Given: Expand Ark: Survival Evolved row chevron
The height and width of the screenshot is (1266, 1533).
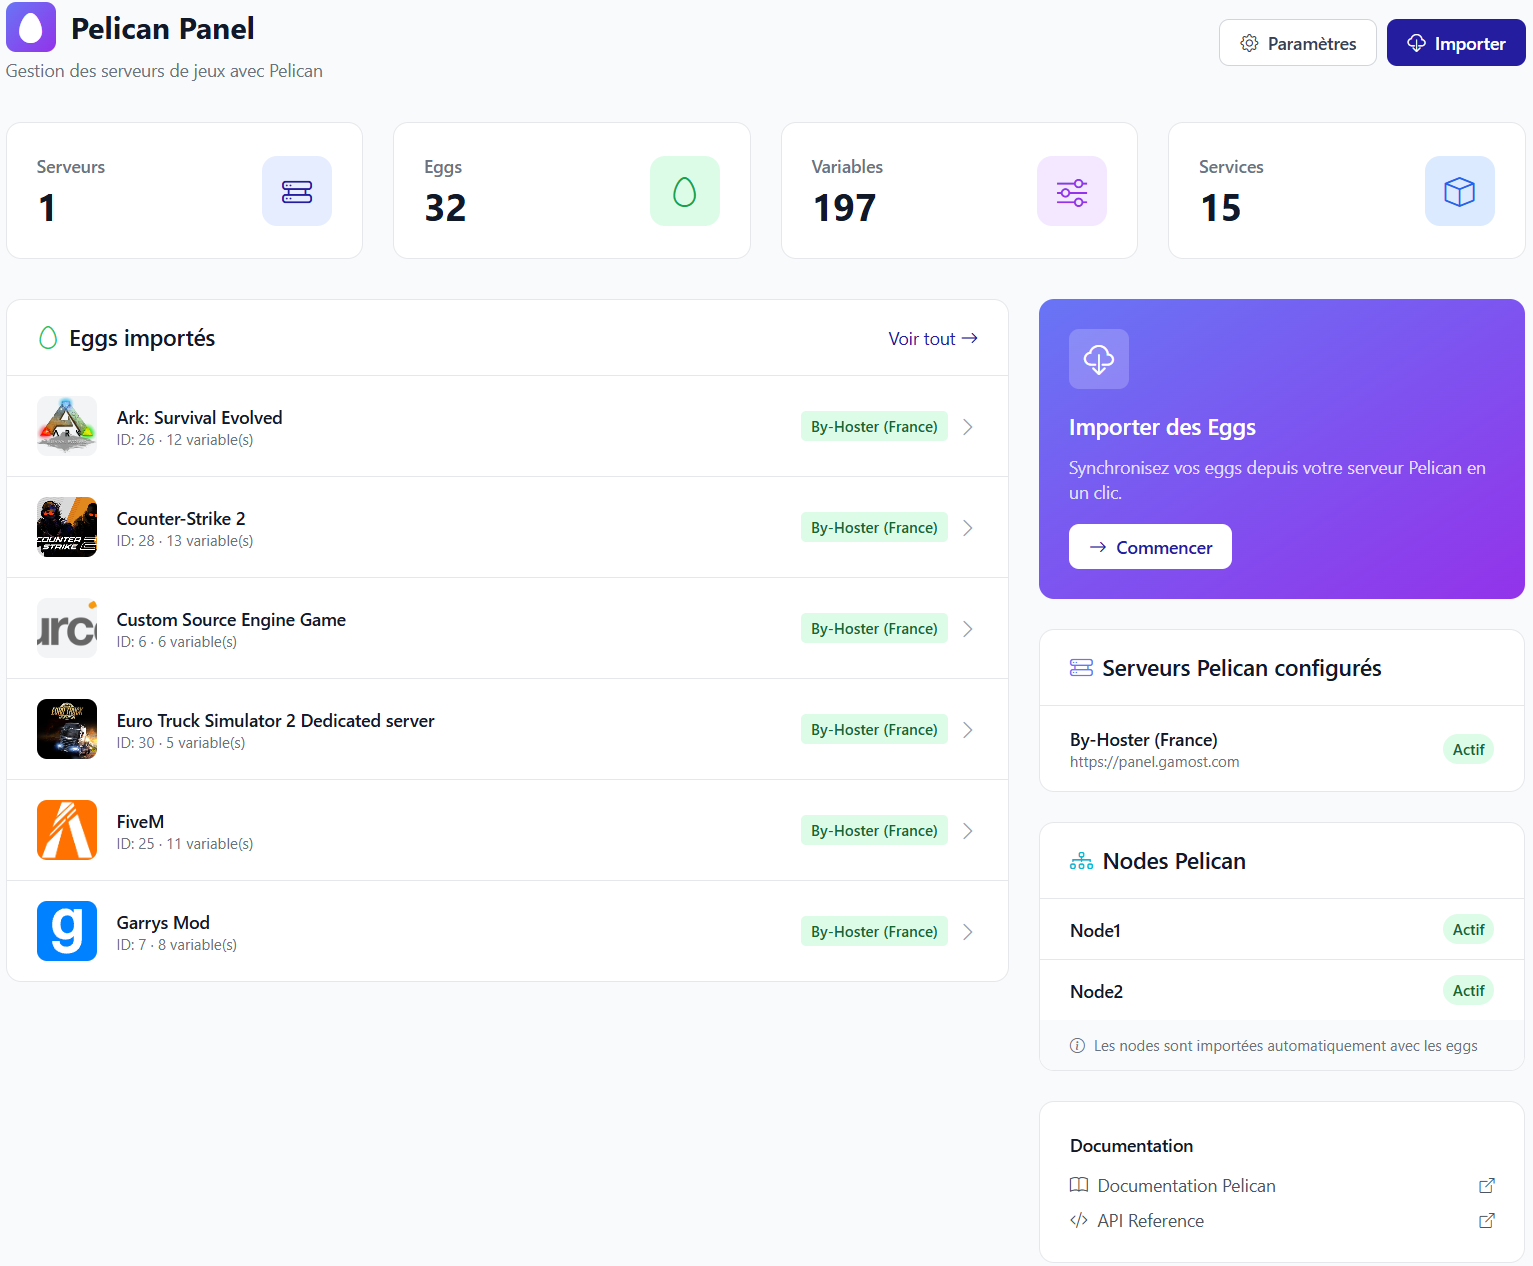Looking at the screenshot, I should tap(967, 427).
